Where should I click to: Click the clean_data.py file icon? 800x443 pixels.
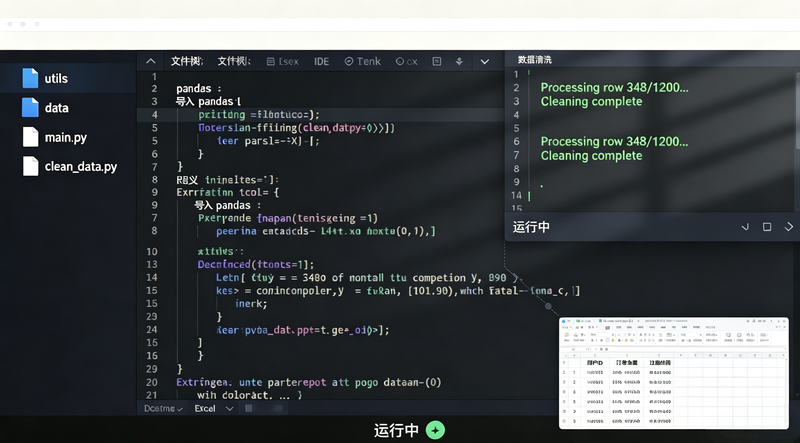tap(30, 166)
